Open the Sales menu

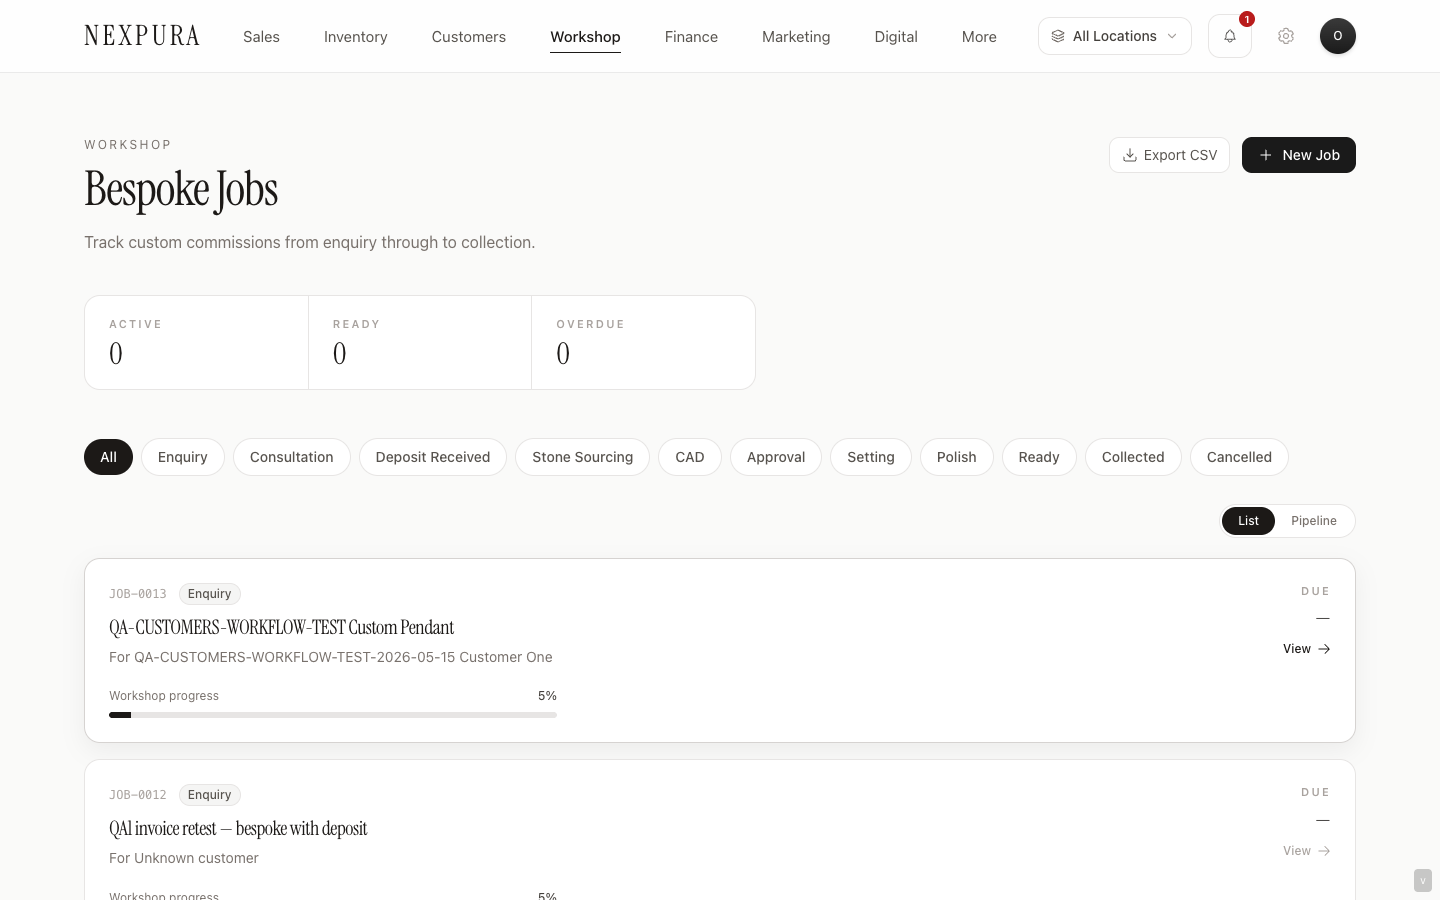click(x=261, y=37)
